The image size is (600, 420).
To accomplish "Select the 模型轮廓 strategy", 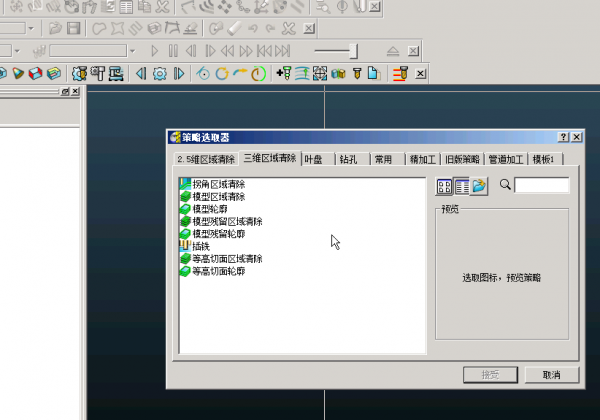I will pos(204,209).
